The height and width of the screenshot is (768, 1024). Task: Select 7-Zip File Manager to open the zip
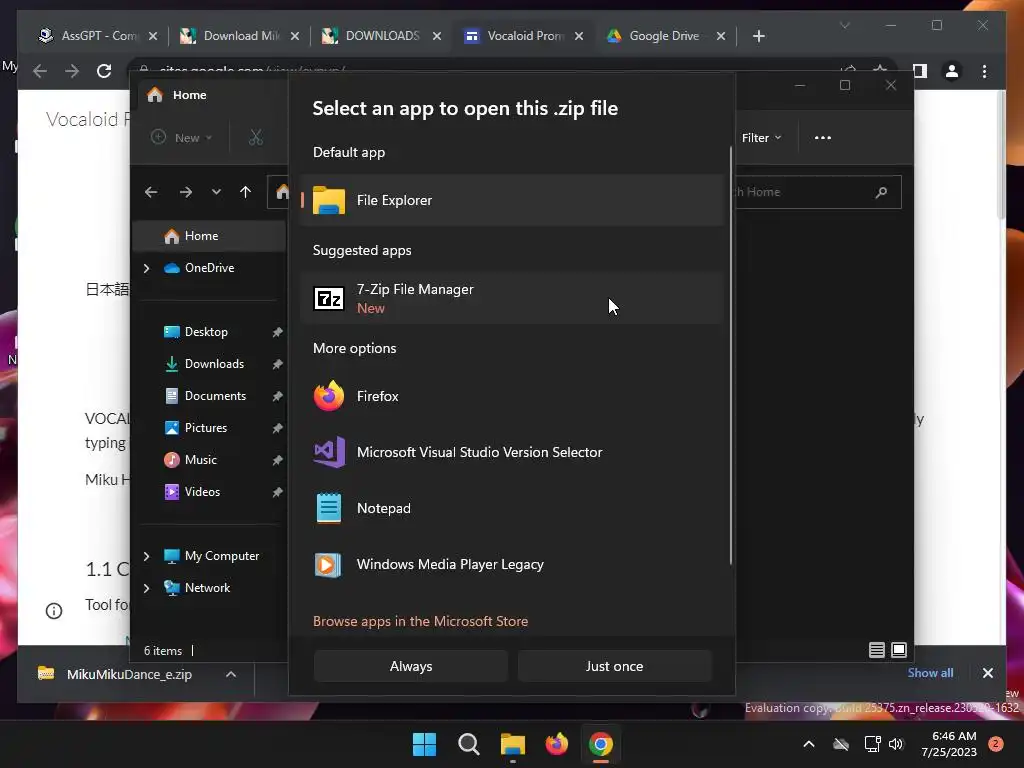(x=512, y=298)
